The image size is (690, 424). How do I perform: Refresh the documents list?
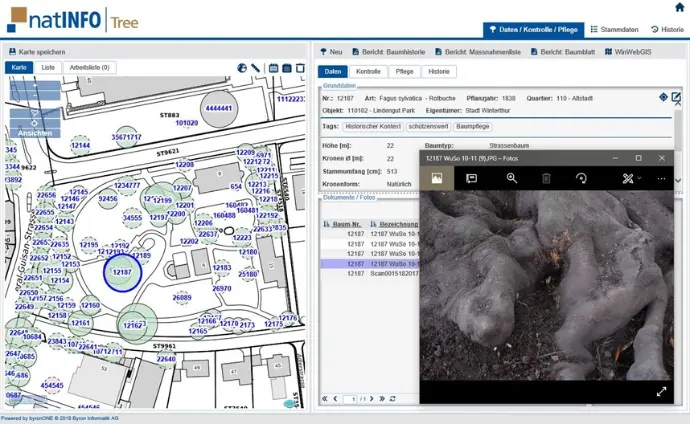click(x=393, y=398)
